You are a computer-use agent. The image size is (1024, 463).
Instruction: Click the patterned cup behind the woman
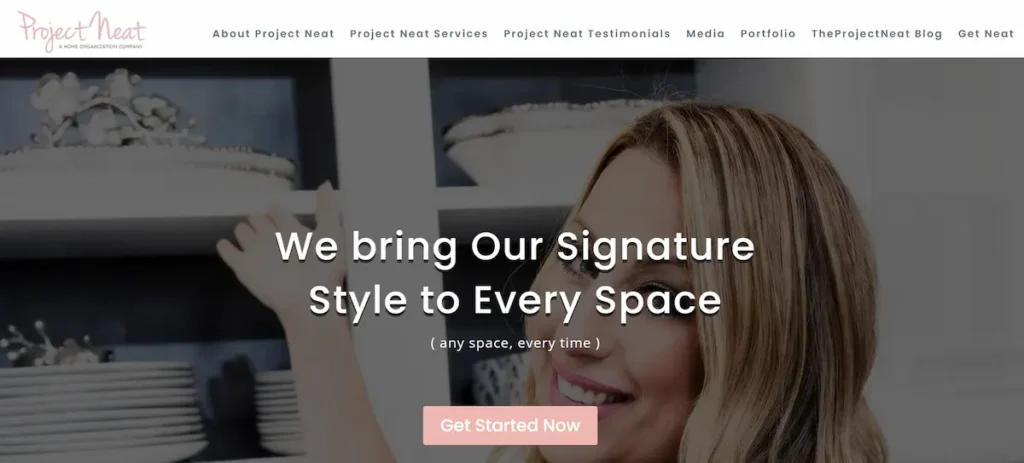(x=502, y=380)
